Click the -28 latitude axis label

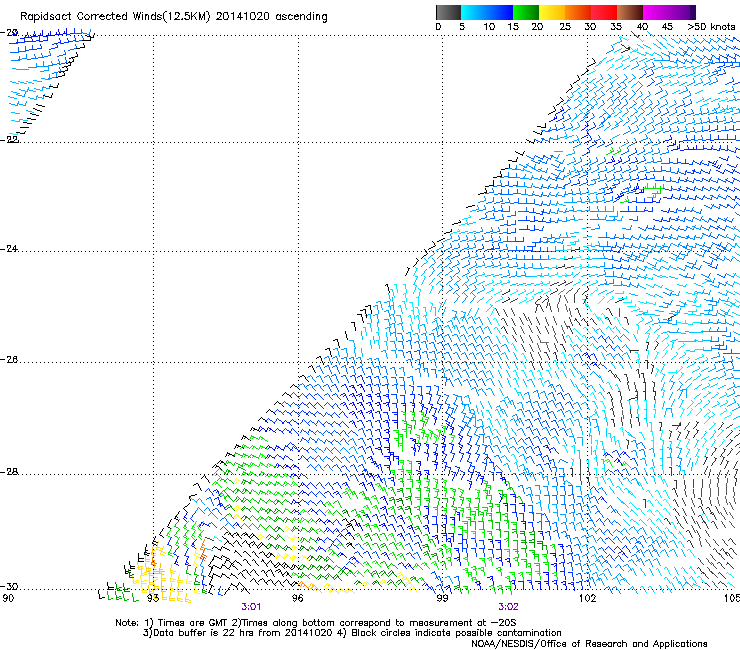coord(9,472)
